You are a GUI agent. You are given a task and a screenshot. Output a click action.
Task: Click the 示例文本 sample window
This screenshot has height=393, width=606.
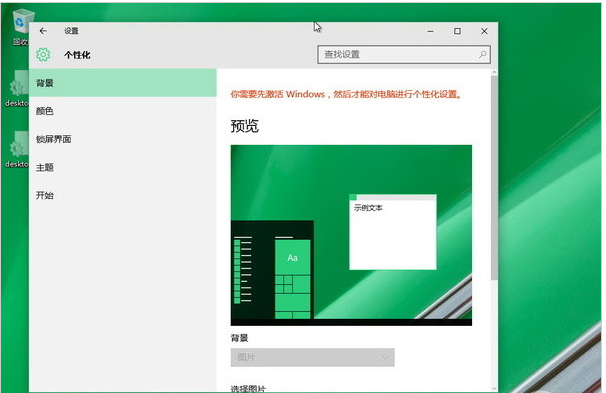pyautogui.click(x=393, y=232)
